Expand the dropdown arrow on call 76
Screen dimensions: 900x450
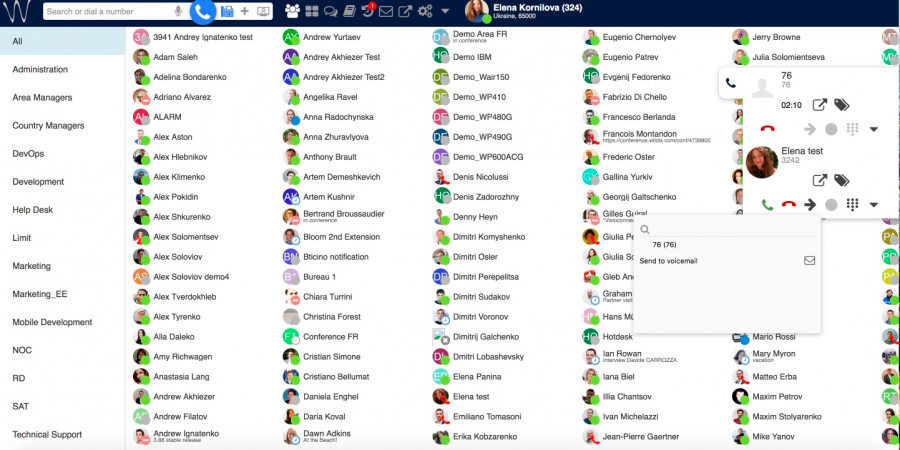873,129
